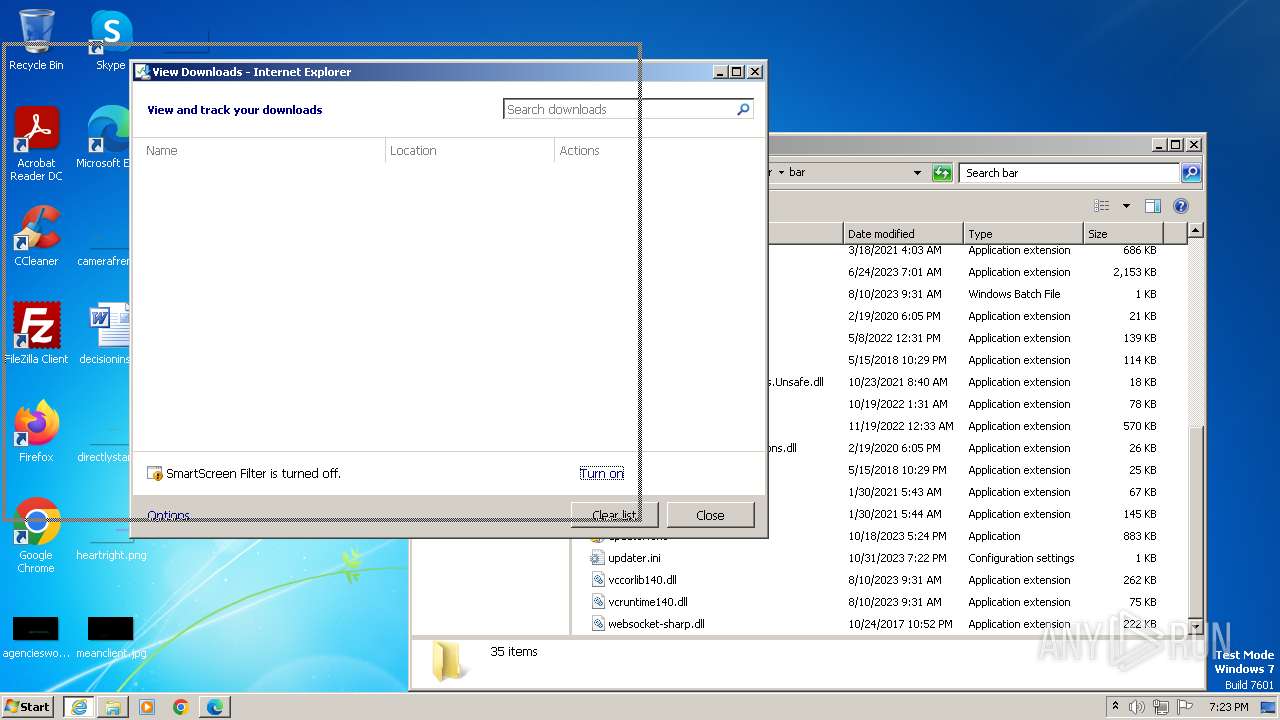This screenshot has width=1280, height=720.
Task: Sort files by Type column
Action: click(1024, 233)
